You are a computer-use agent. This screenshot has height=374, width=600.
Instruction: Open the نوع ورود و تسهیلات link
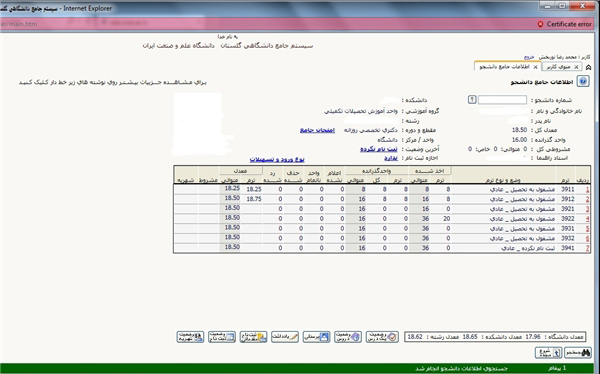[x=277, y=159]
